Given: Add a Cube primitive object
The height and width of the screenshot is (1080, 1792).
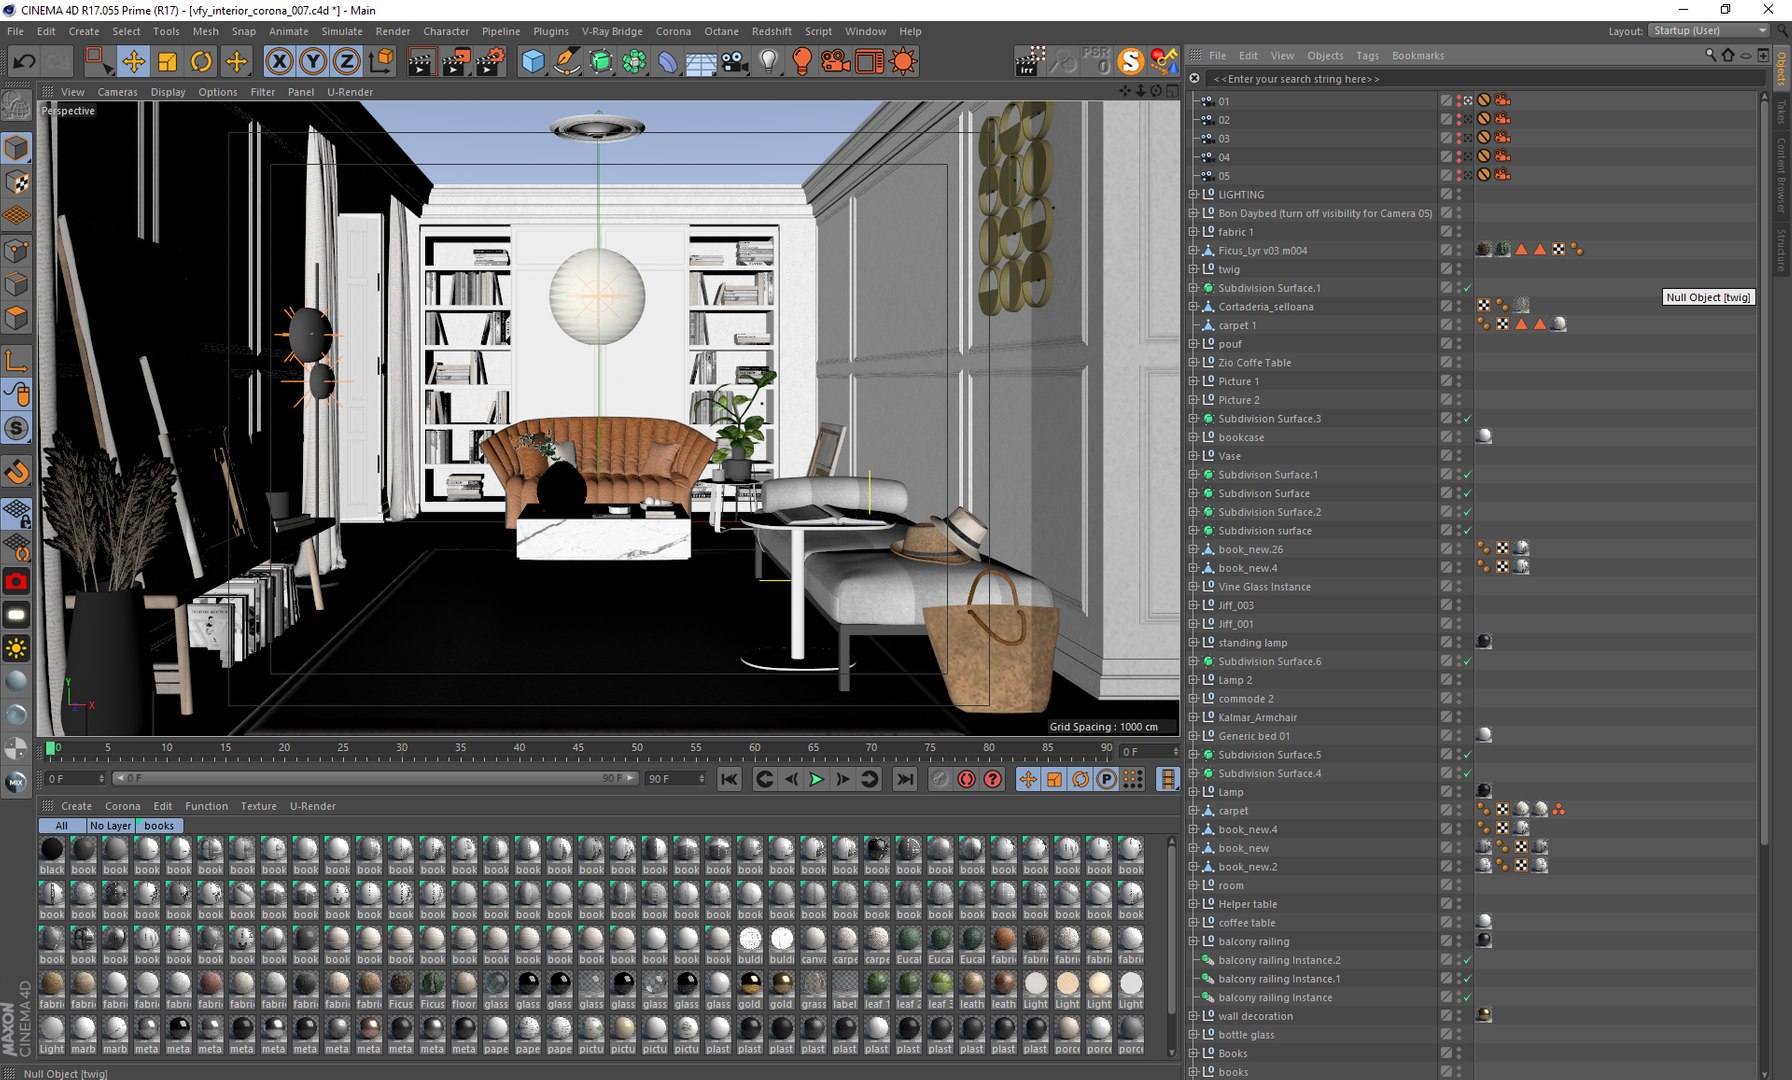Looking at the screenshot, I should (x=533, y=62).
